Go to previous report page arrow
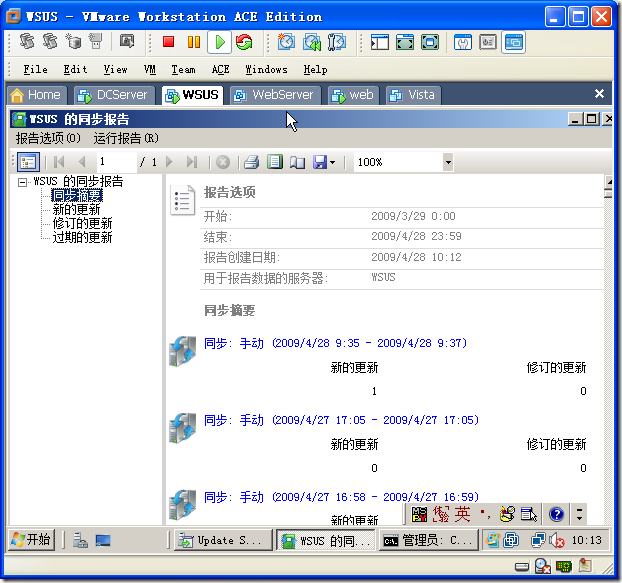The height and width of the screenshot is (583, 622). coord(82,162)
